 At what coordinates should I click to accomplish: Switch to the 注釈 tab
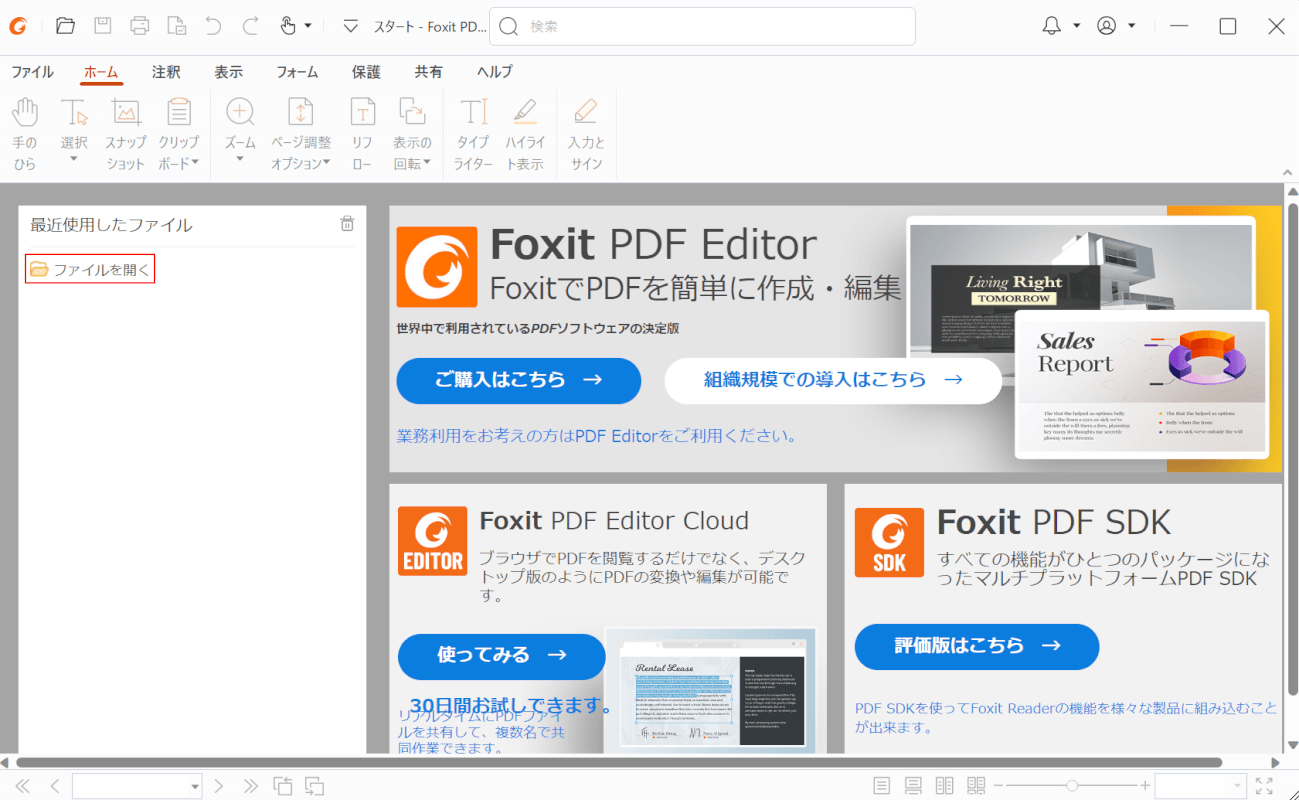[166, 72]
